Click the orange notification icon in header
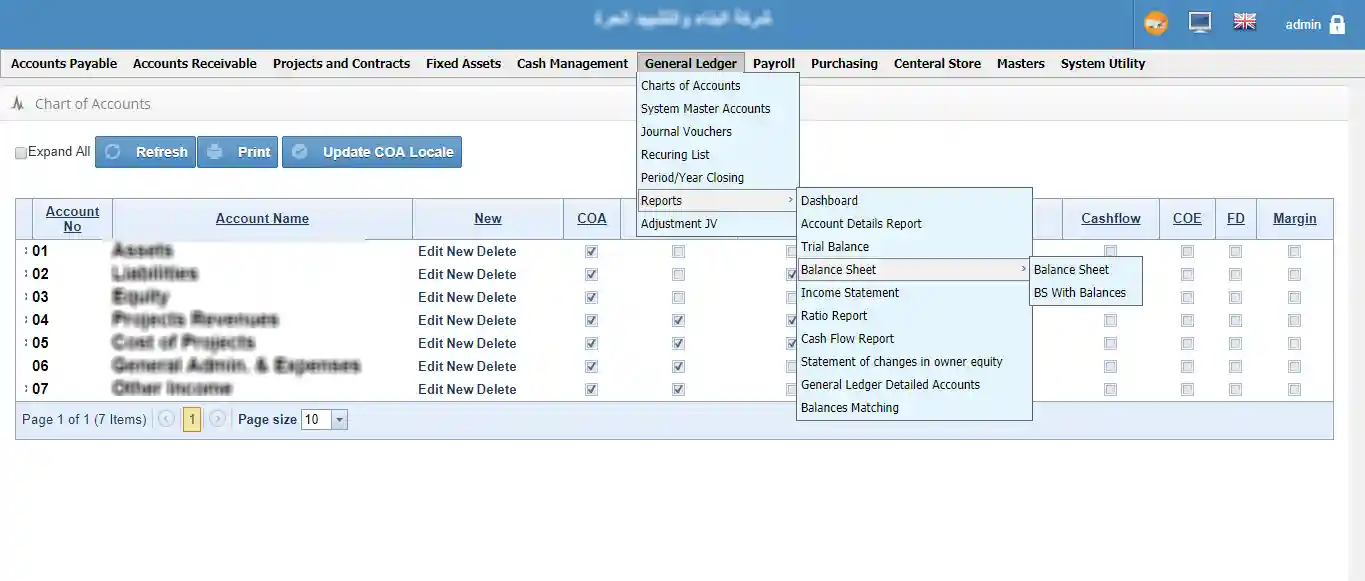Screen dimensions: 1365x581 click(1155, 24)
